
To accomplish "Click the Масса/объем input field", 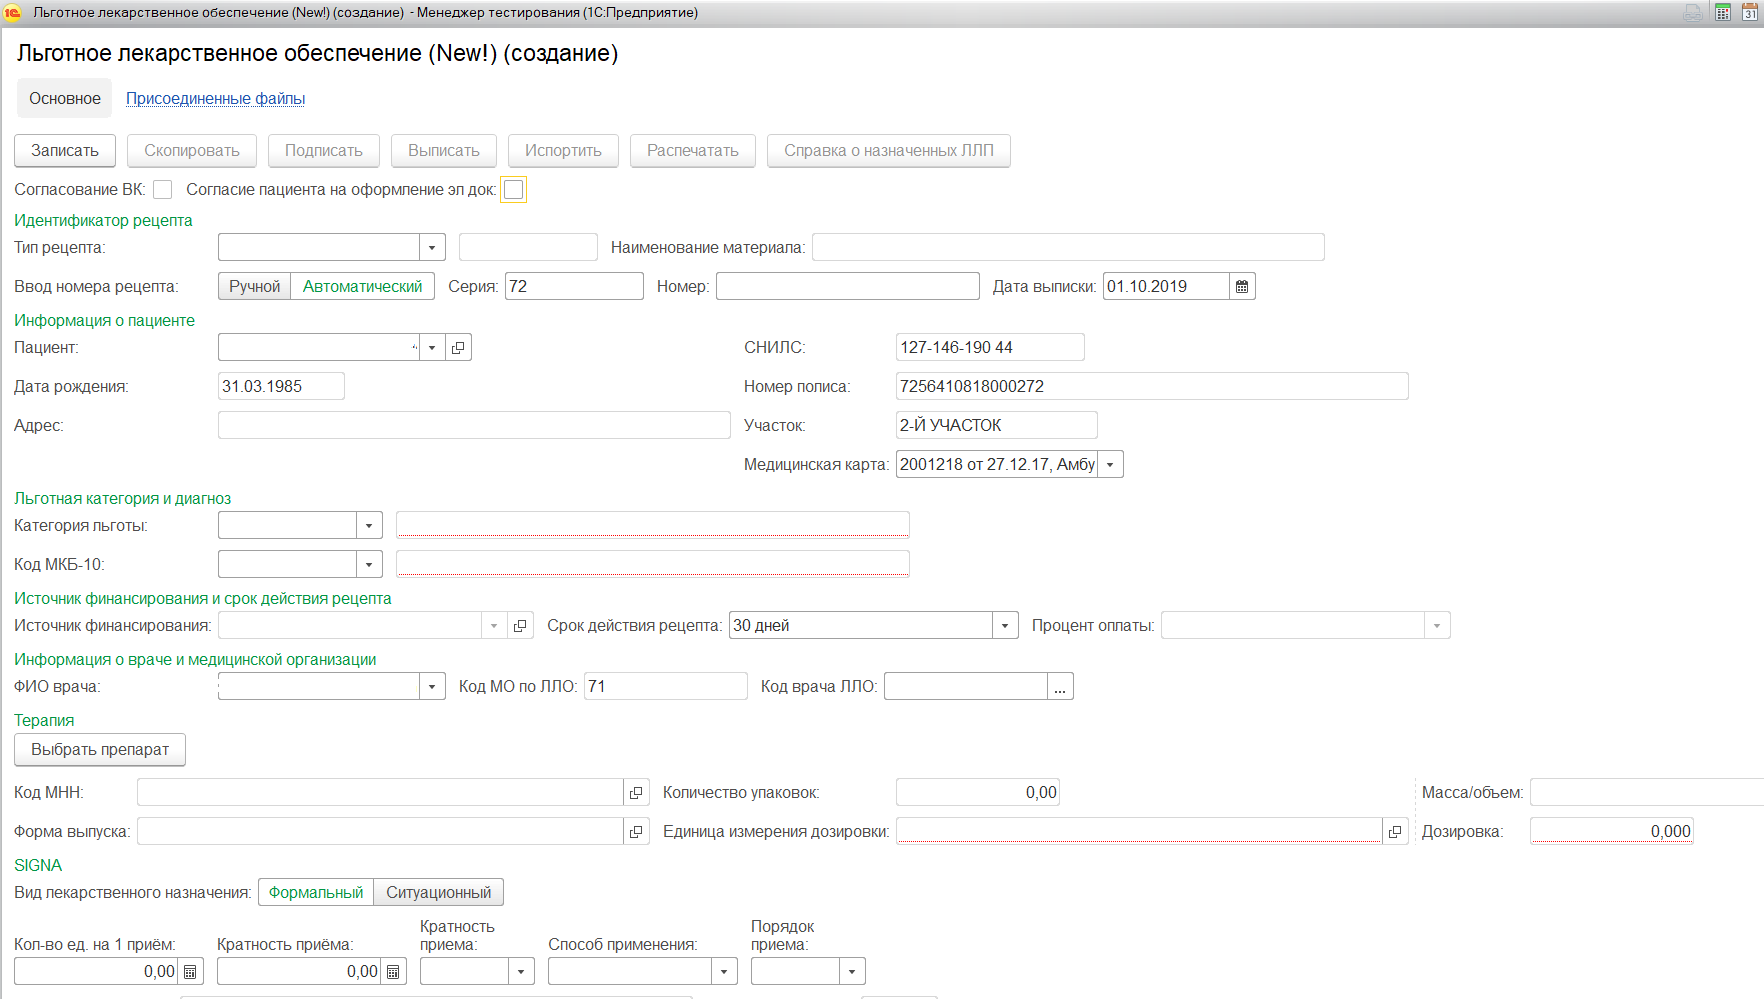I will (1647, 792).
